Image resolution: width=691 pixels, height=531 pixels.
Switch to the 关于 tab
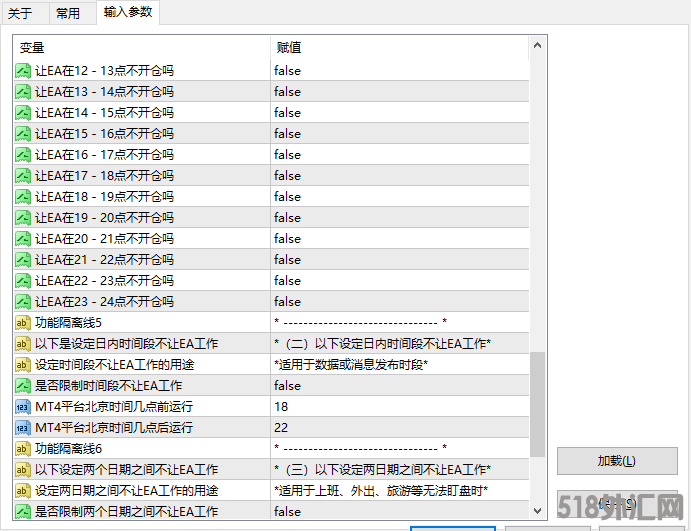pos(20,13)
